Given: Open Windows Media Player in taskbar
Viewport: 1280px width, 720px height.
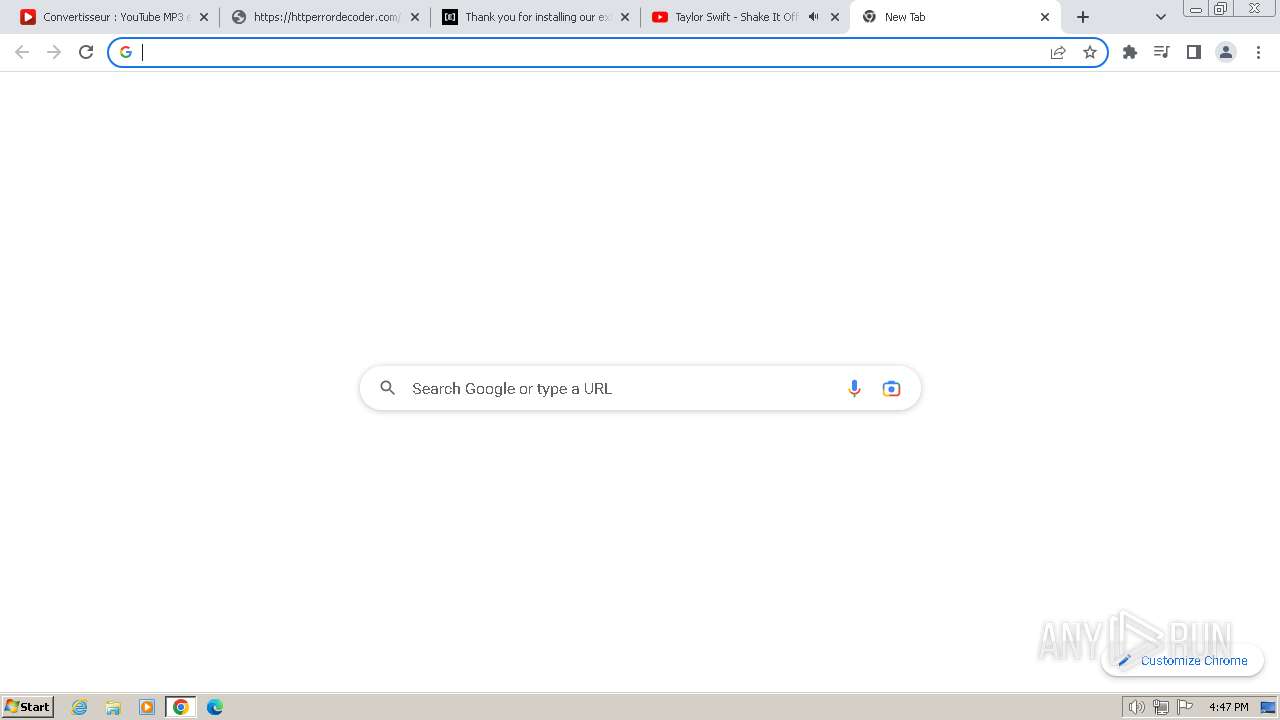Looking at the screenshot, I should pos(147,707).
